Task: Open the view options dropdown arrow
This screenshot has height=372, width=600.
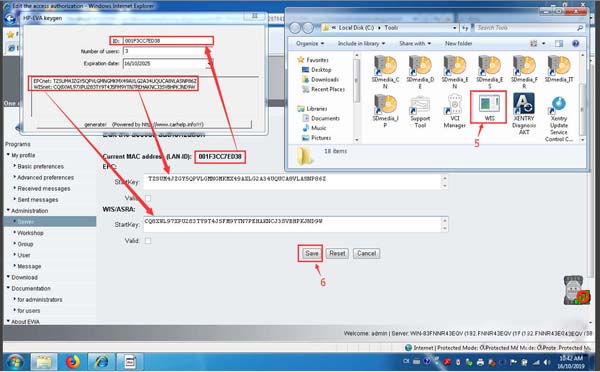Action: [543, 44]
